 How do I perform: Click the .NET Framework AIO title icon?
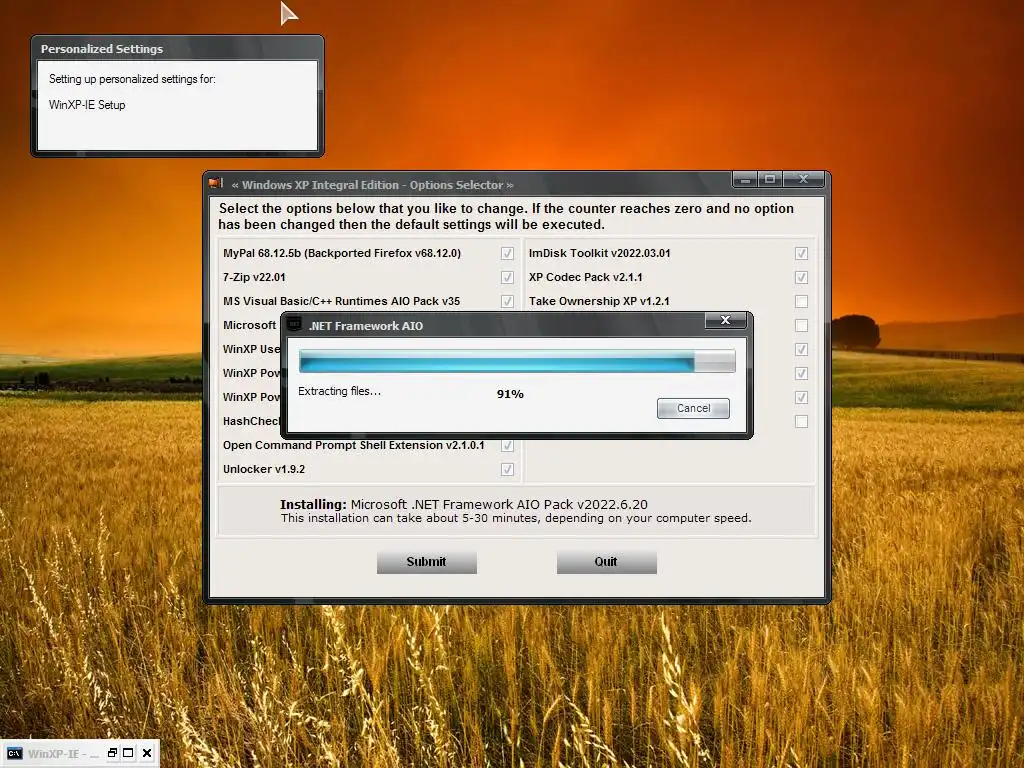(295, 325)
